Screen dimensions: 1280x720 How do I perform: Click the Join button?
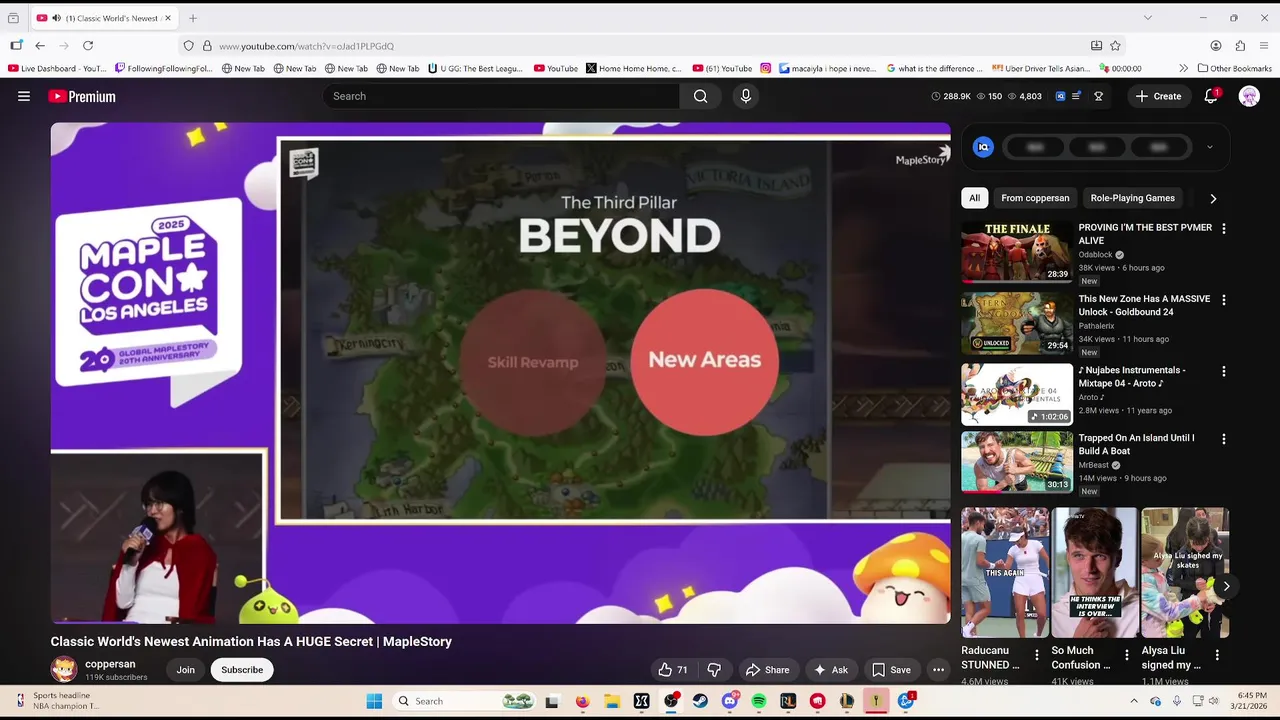tap(186, 670)
